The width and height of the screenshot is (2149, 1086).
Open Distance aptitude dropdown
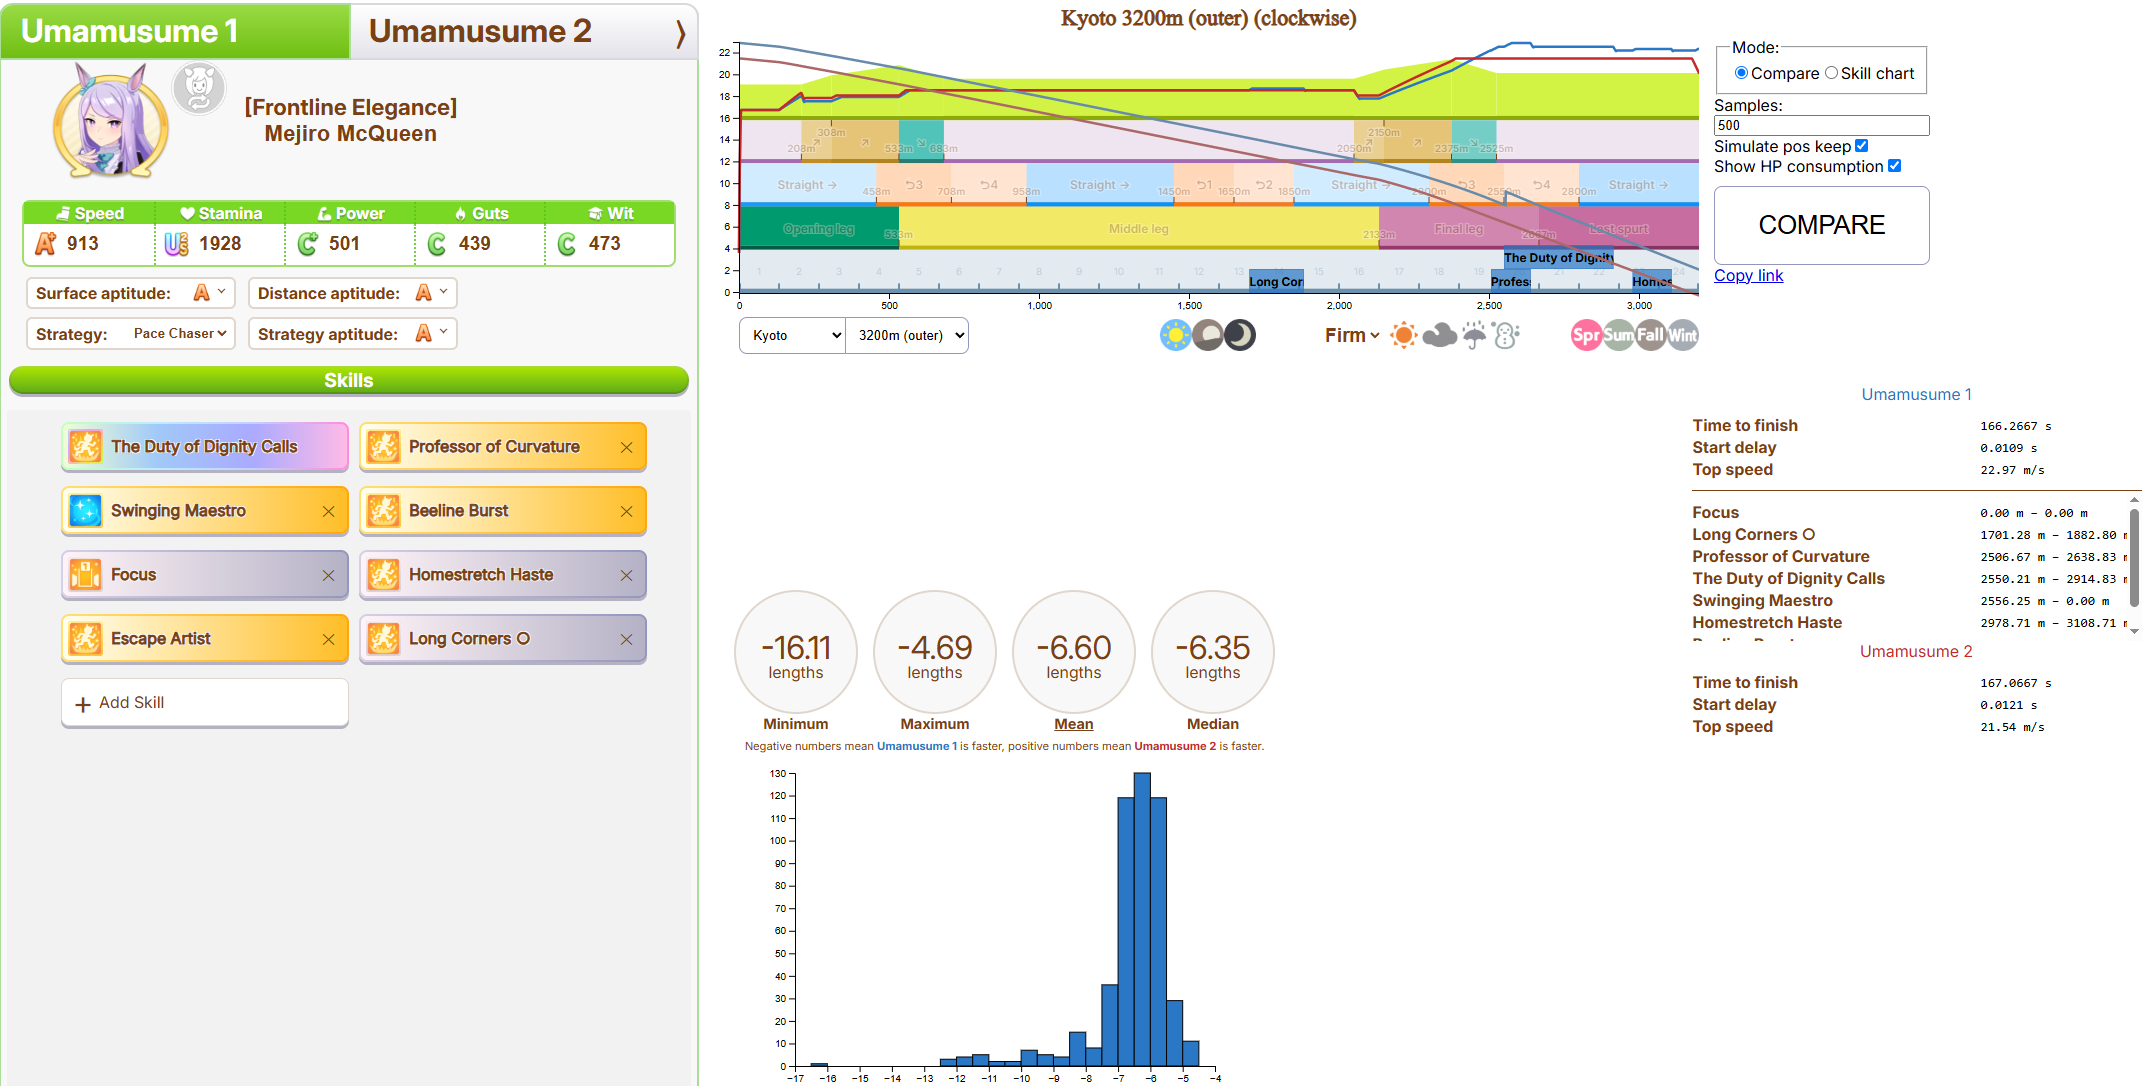coord(433,293)
